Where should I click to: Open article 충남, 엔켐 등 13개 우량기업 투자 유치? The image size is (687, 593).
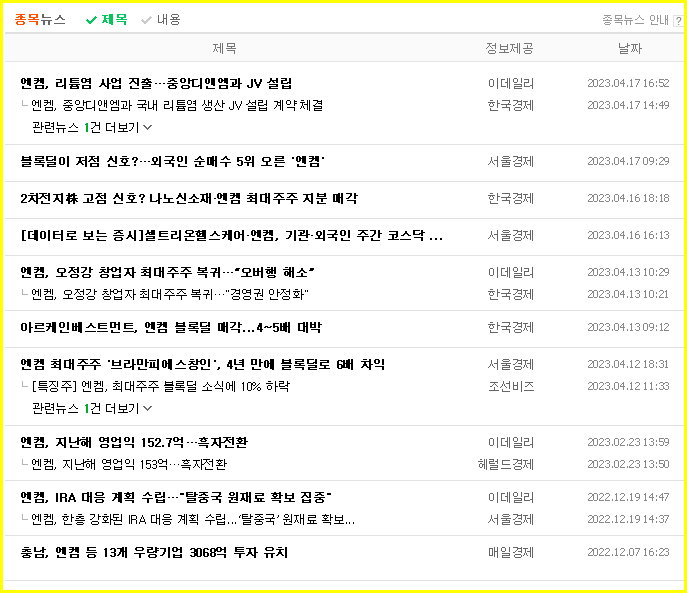[x=154, y=553]
